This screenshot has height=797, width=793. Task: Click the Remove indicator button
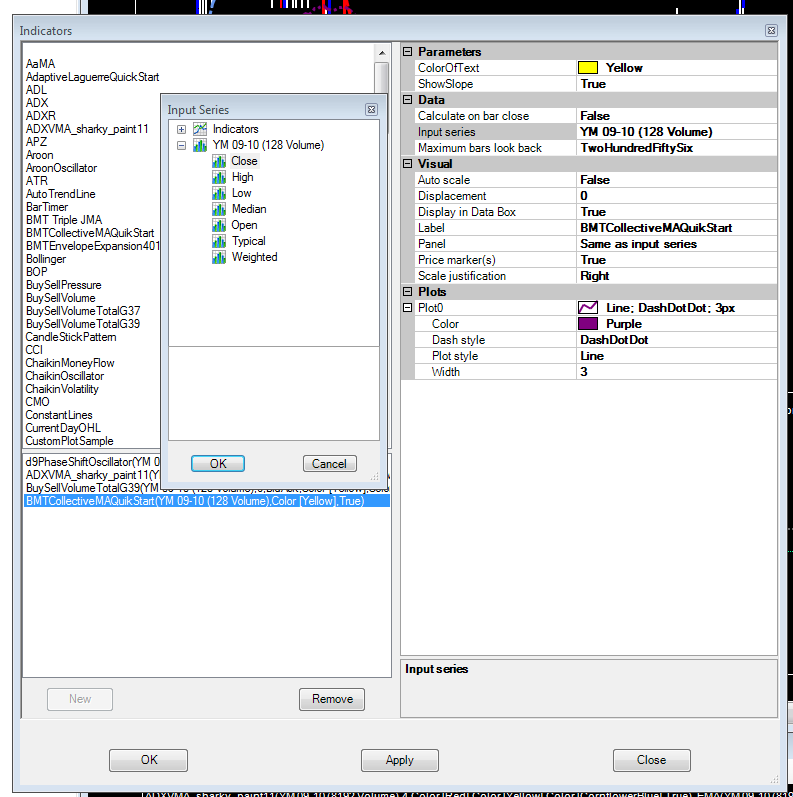tap(332, 699)
